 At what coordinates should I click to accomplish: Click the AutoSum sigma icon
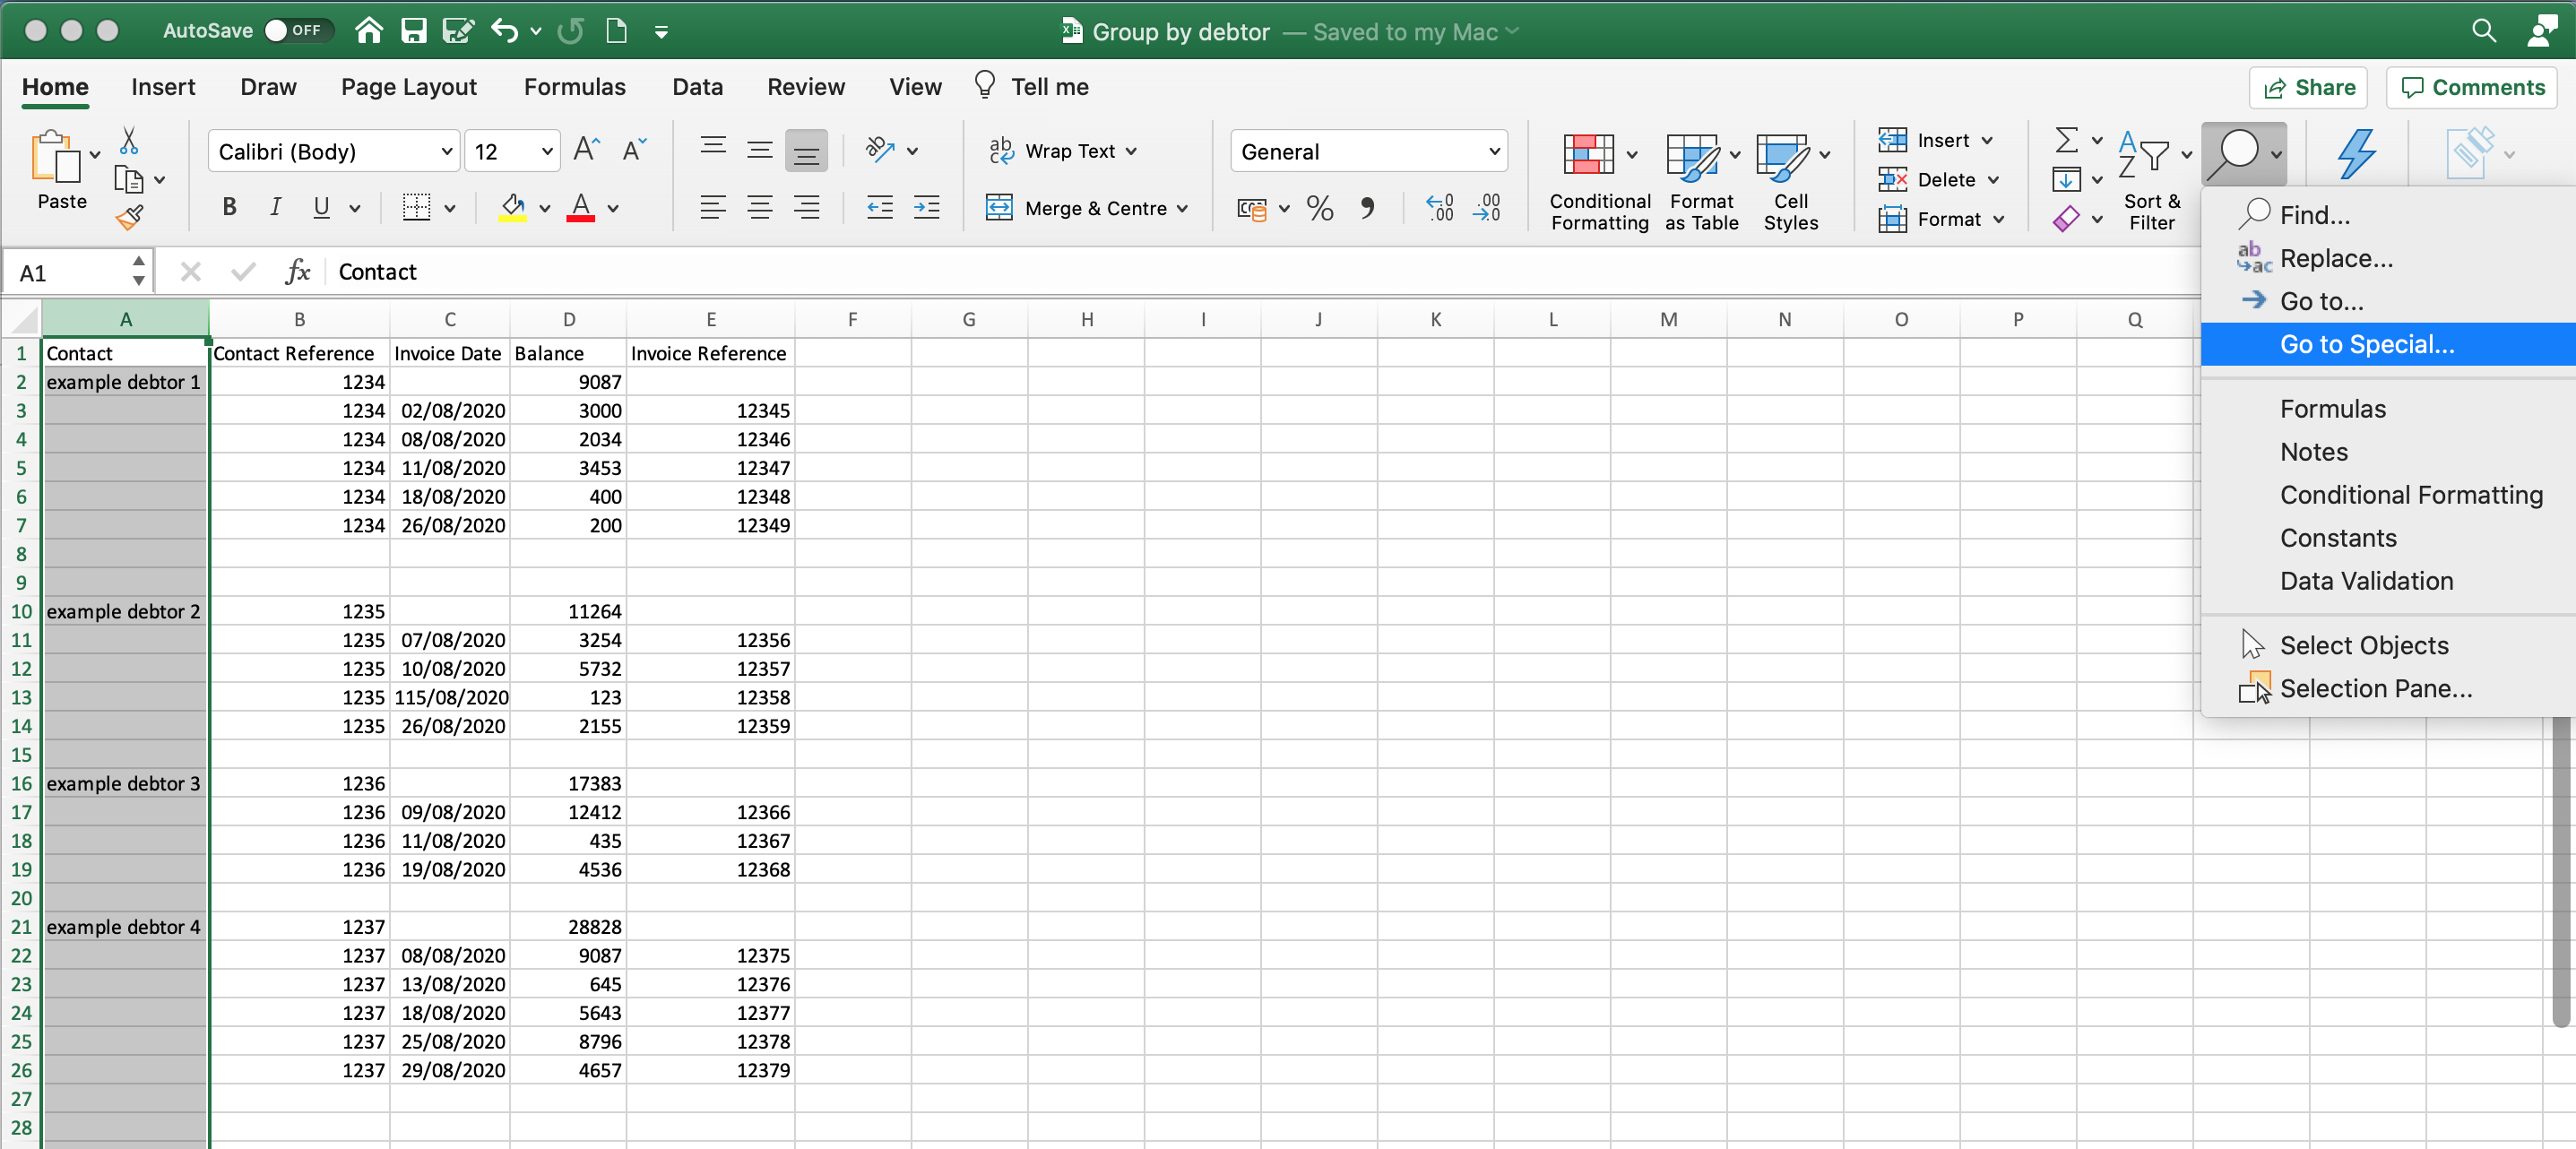(x=2066, y=140)
